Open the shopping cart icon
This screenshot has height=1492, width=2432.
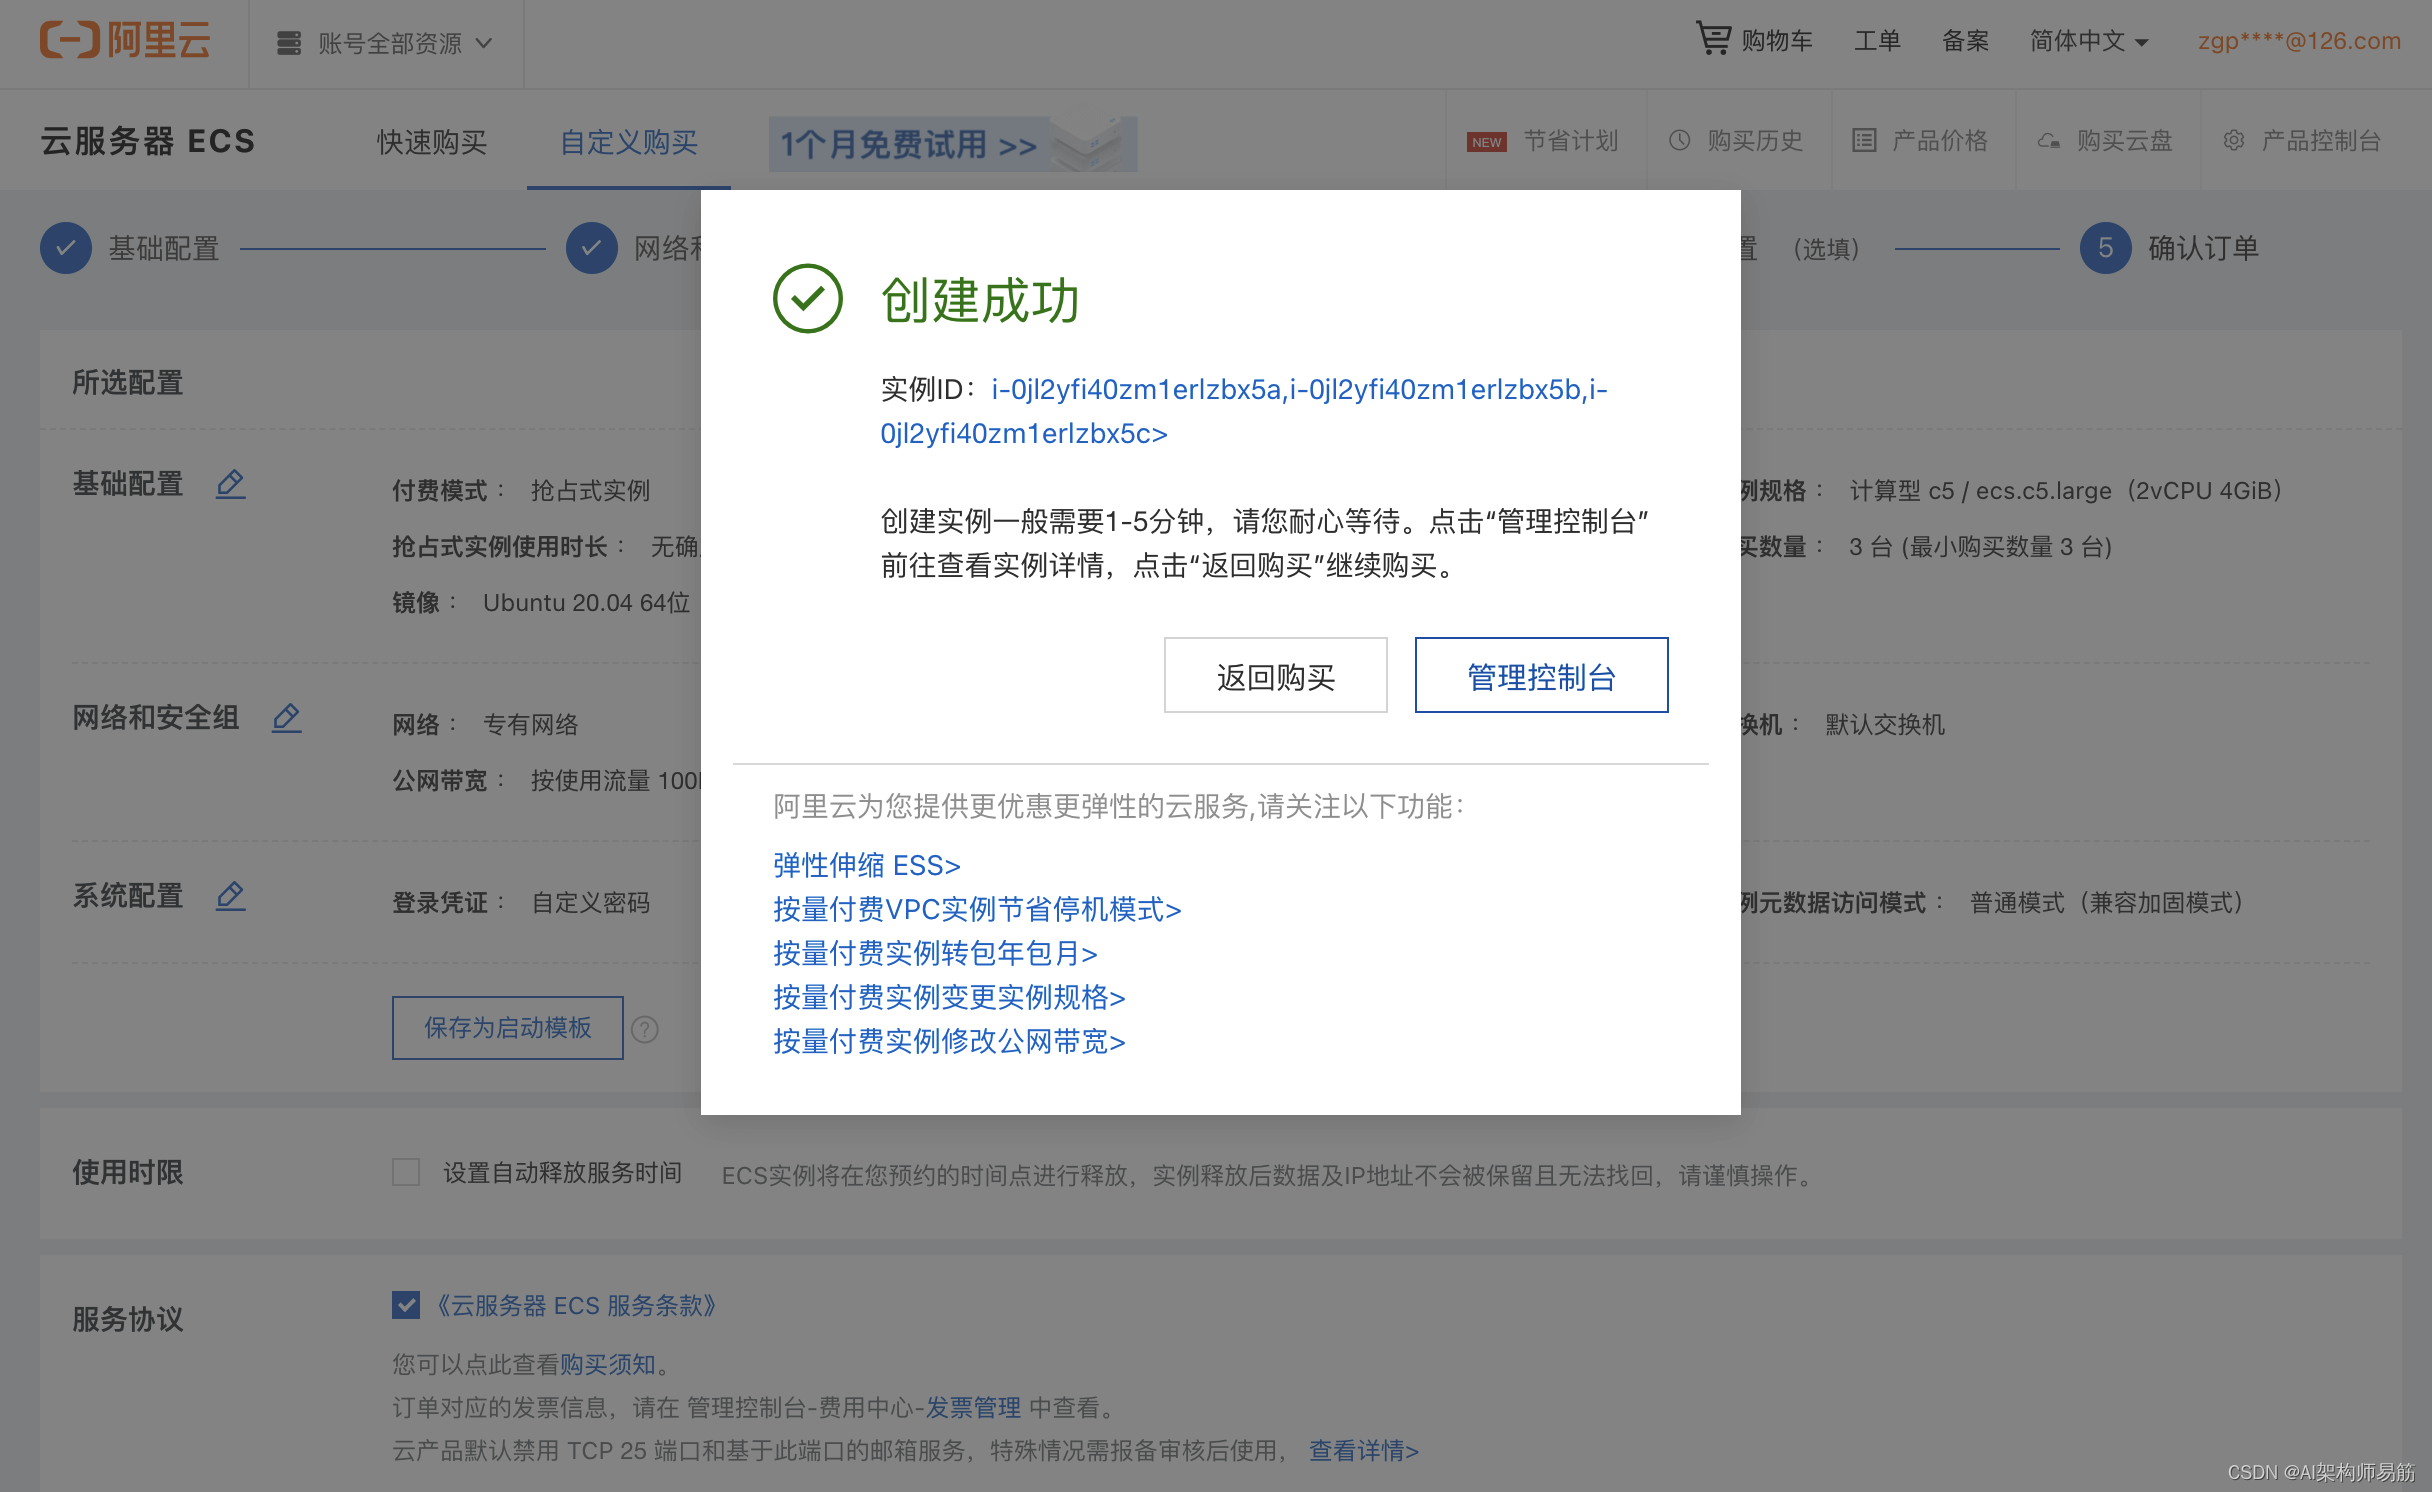click(1713, 39)
